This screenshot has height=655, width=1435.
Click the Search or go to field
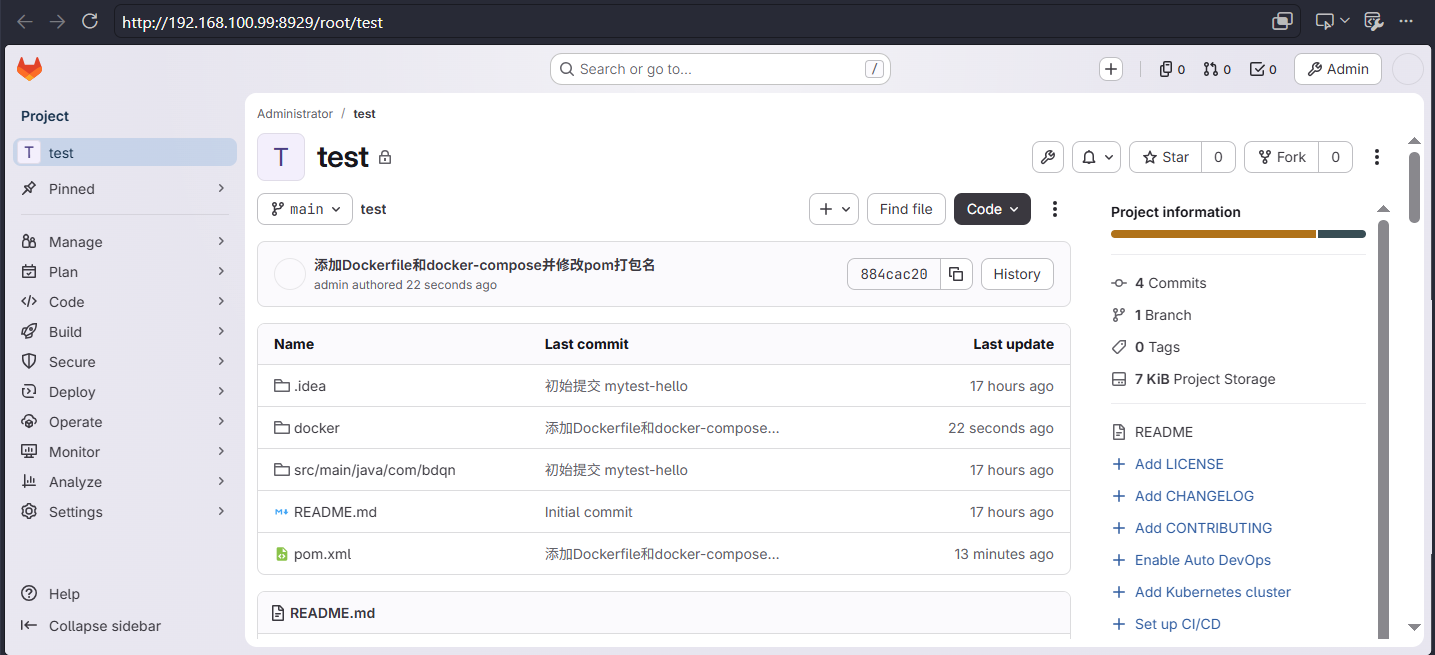tap(720, 69)
